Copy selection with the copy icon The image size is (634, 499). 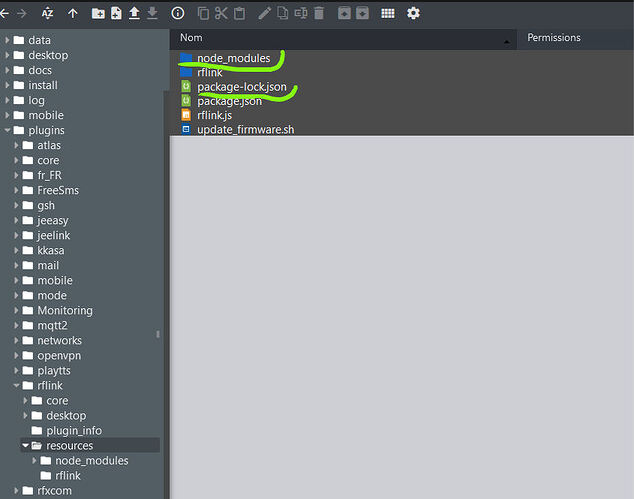(203, 13)
